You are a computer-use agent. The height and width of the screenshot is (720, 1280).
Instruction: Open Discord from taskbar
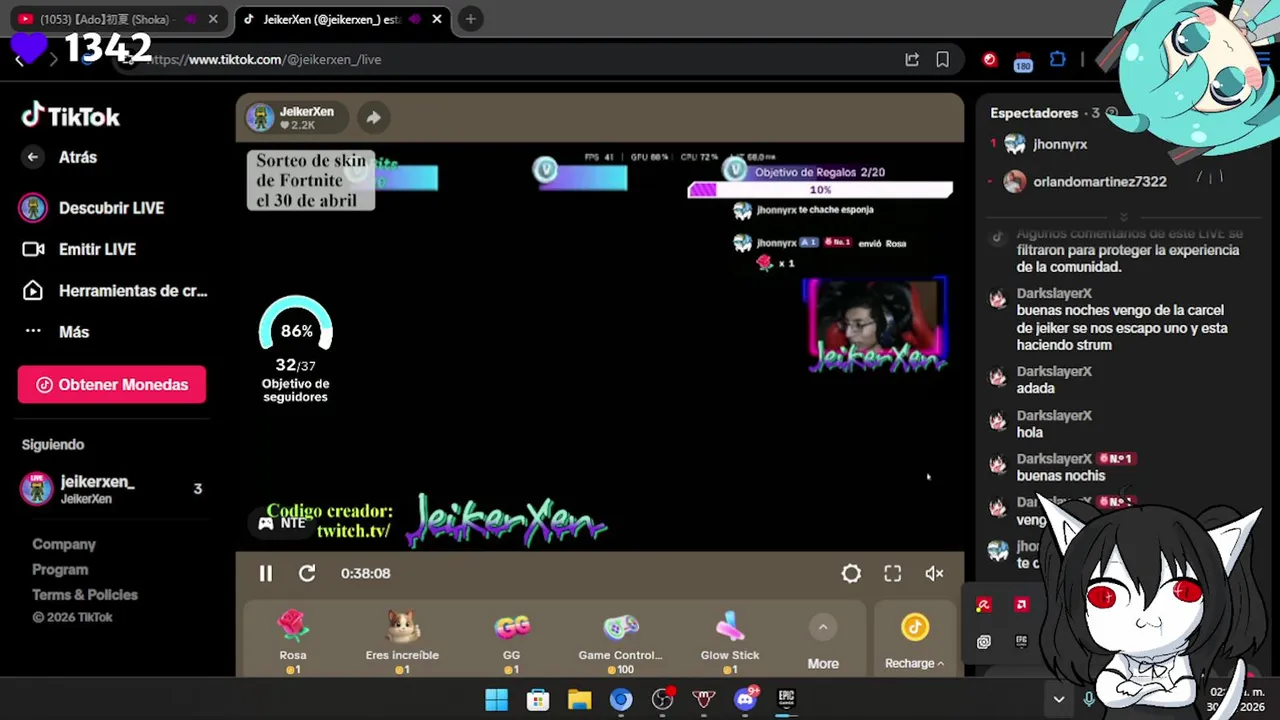pyautogui.click(x=745, y=699)
